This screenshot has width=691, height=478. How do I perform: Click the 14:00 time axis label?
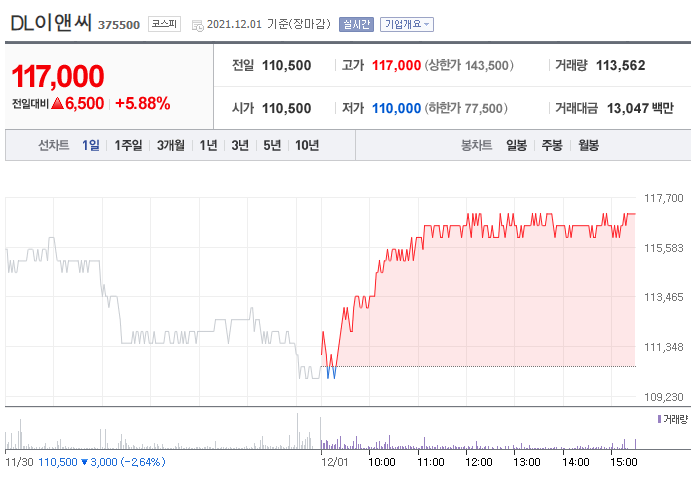[576, 462]
